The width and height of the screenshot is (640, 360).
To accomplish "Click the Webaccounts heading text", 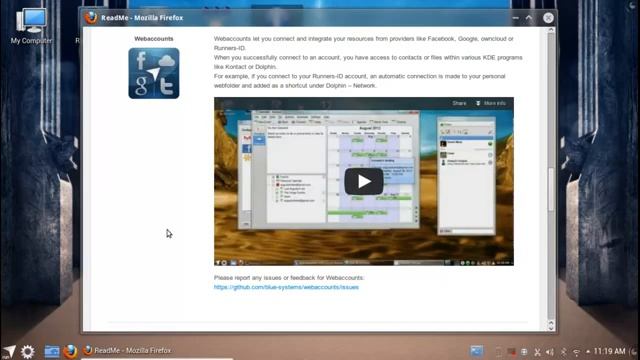I will pos(153,39).
